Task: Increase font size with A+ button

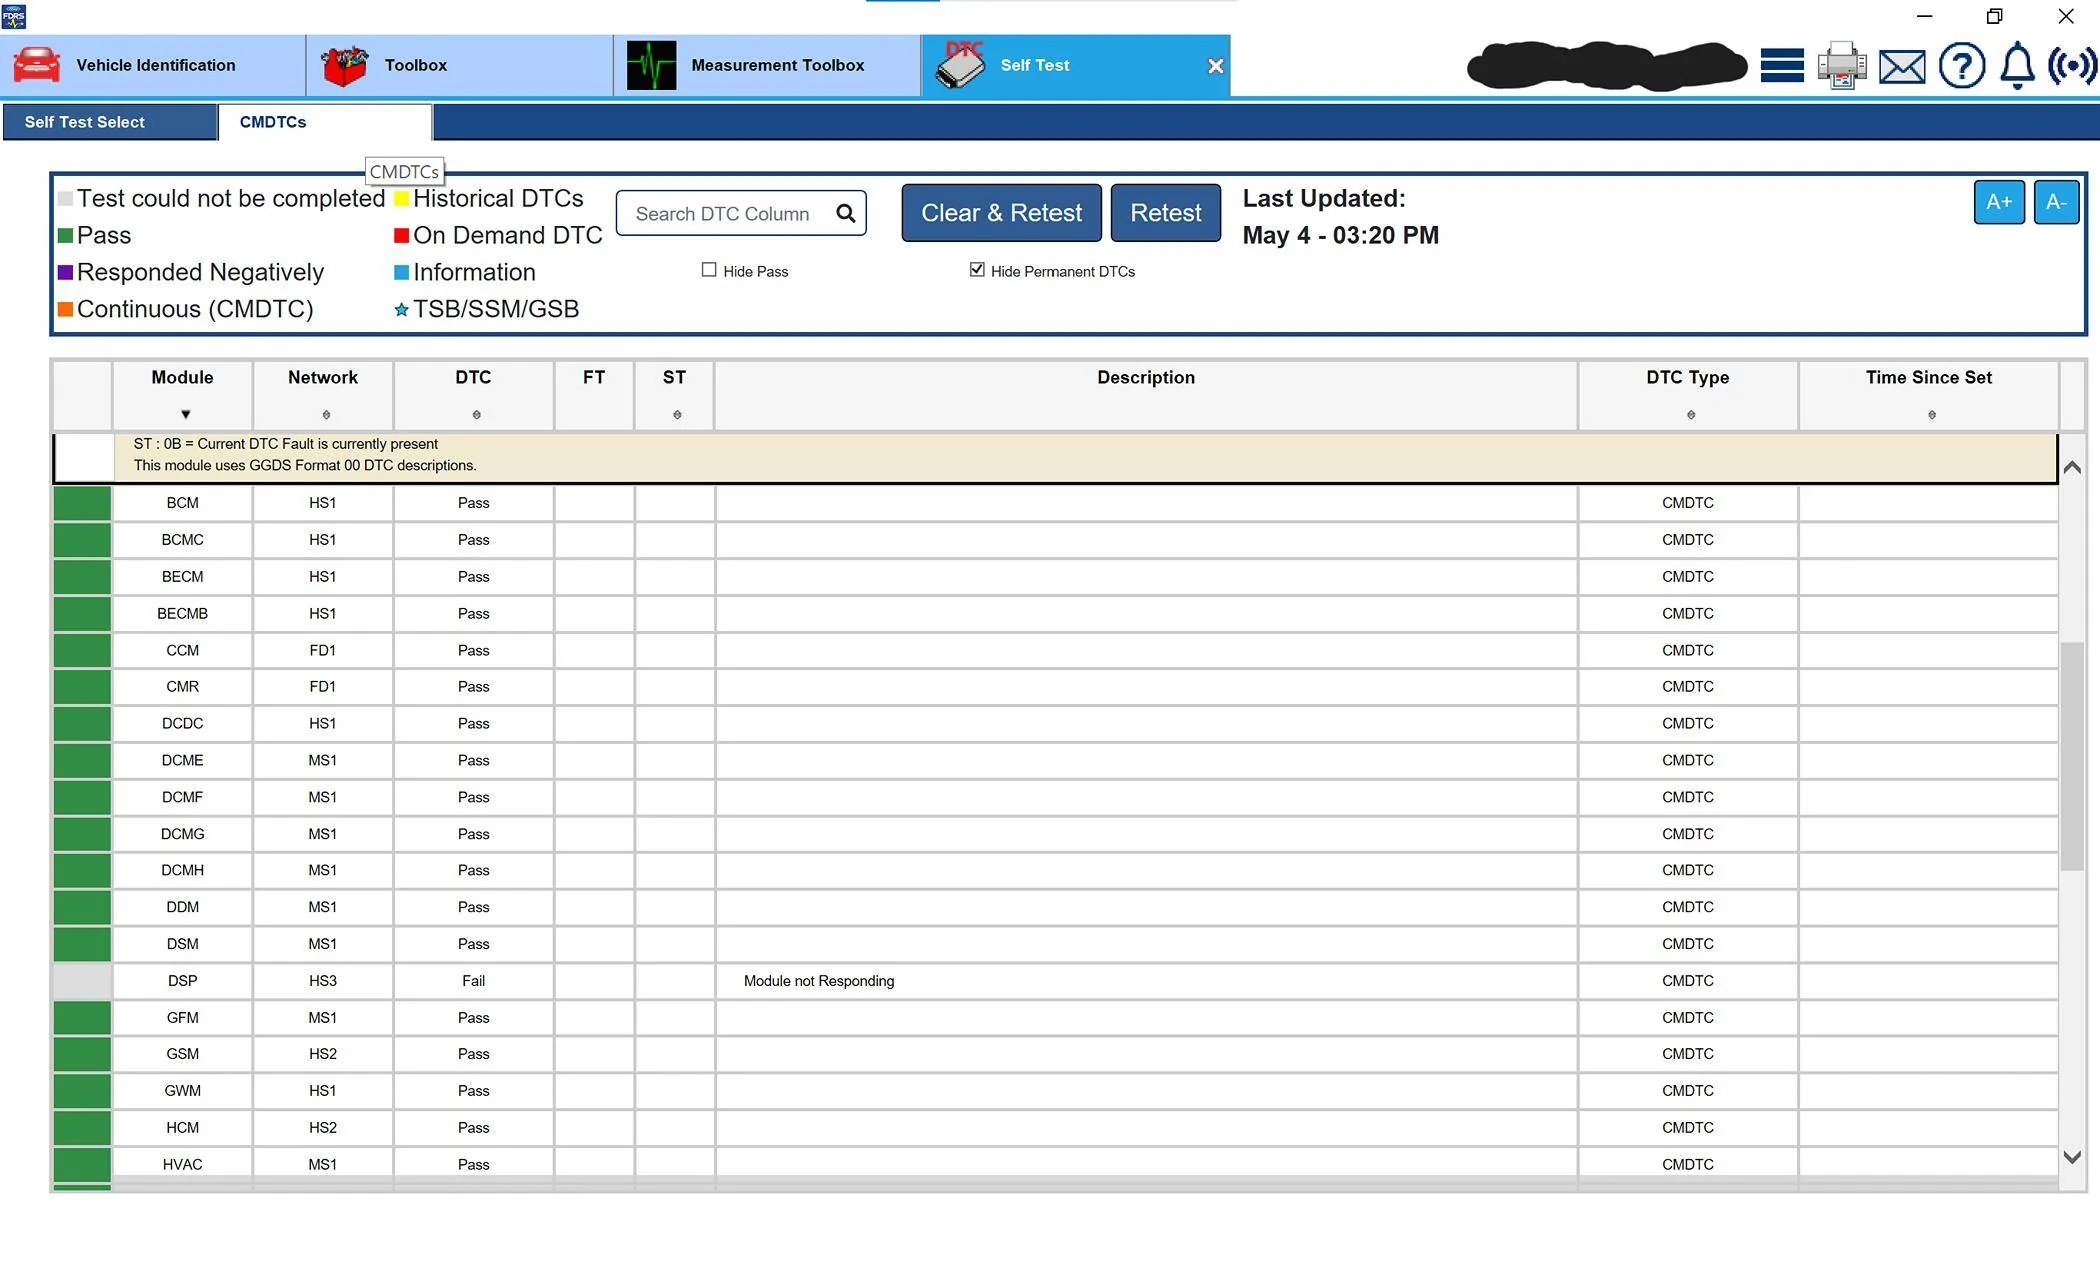Action: point(1999,202)
